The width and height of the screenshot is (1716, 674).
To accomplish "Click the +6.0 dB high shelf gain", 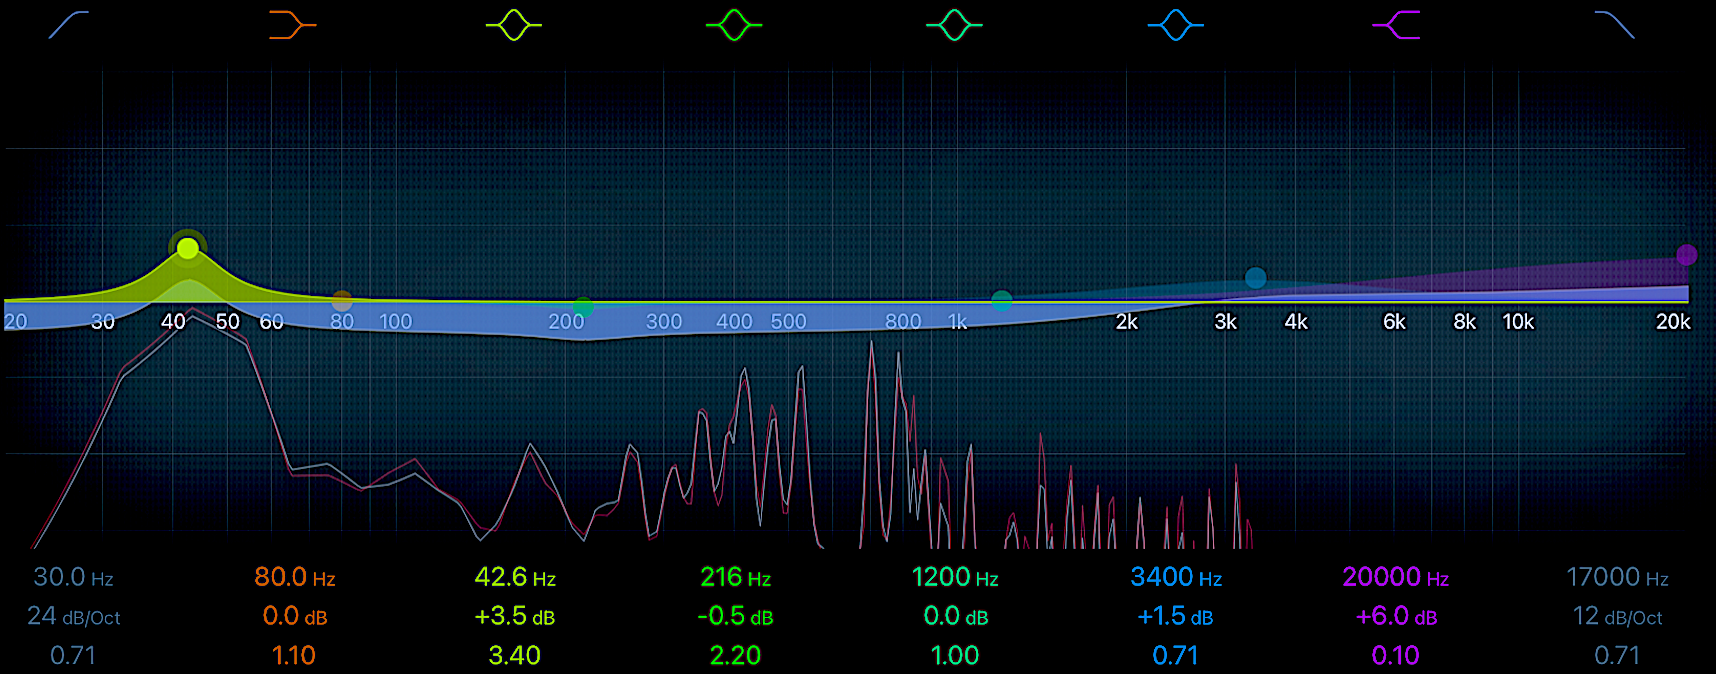I will pos(1396,616).
